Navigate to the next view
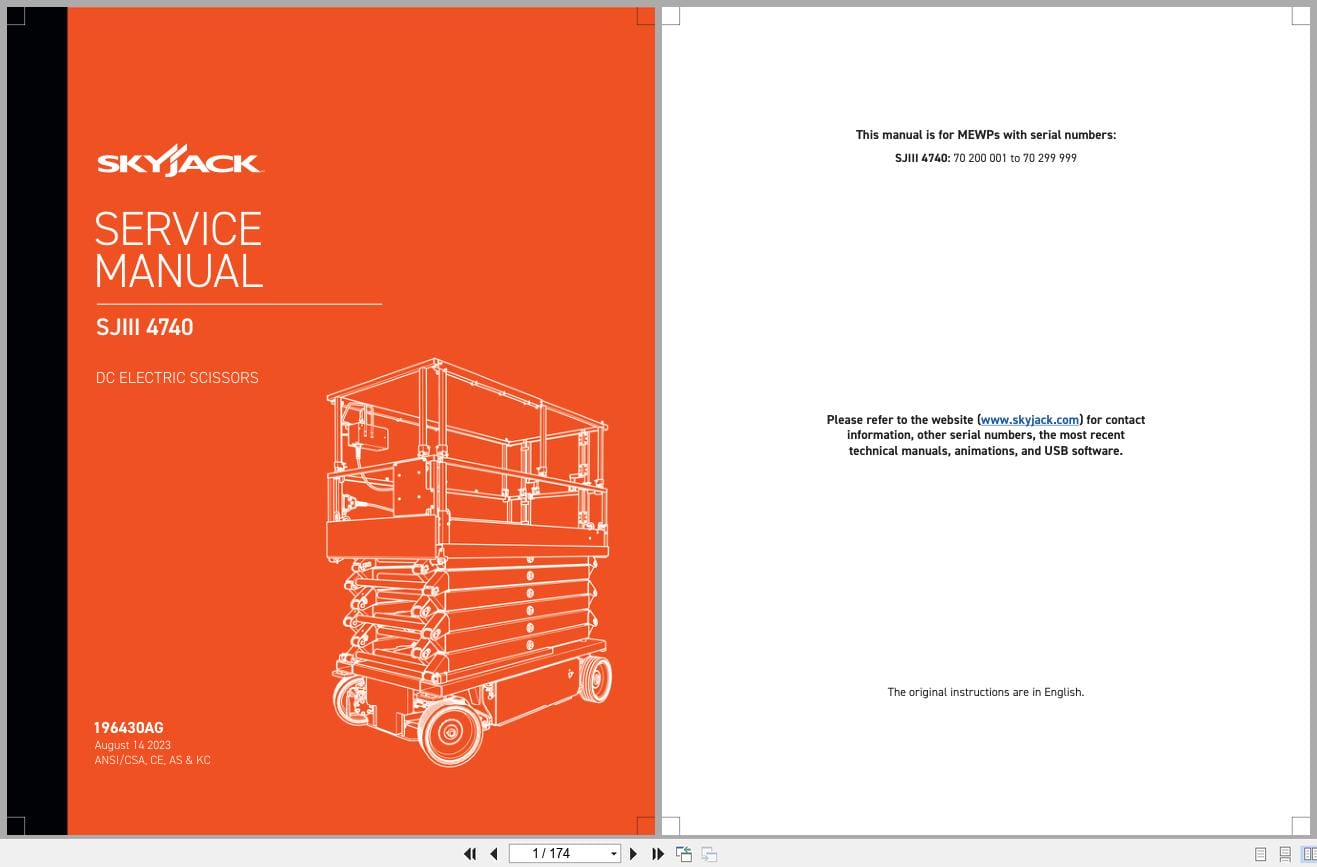This screenshot has height=867, width=1317. (708, 854)
